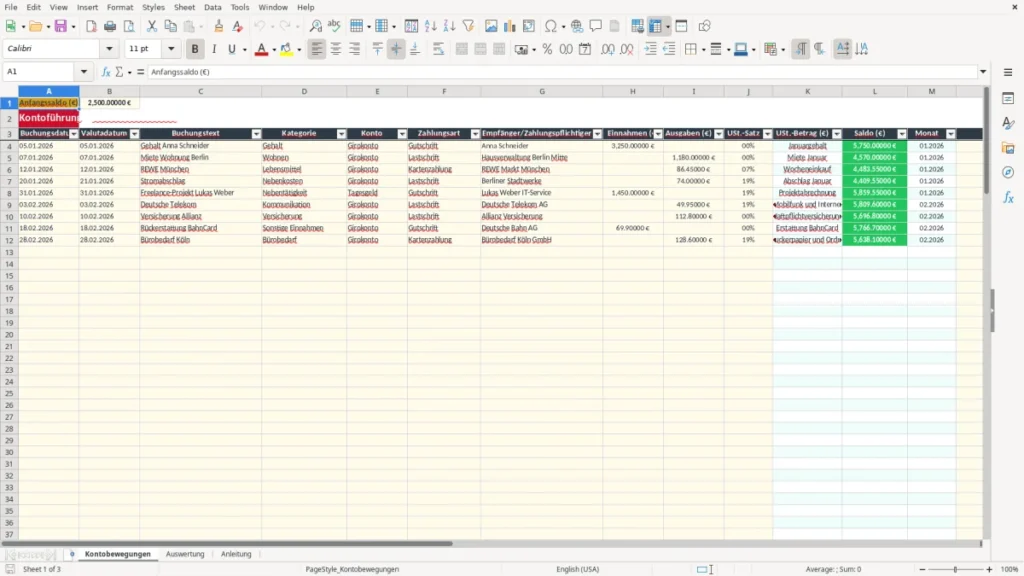Open the sidebar Styles panel
Image resolution: width=1024 pixels, height=576 pixels.
pos(1008,123)
